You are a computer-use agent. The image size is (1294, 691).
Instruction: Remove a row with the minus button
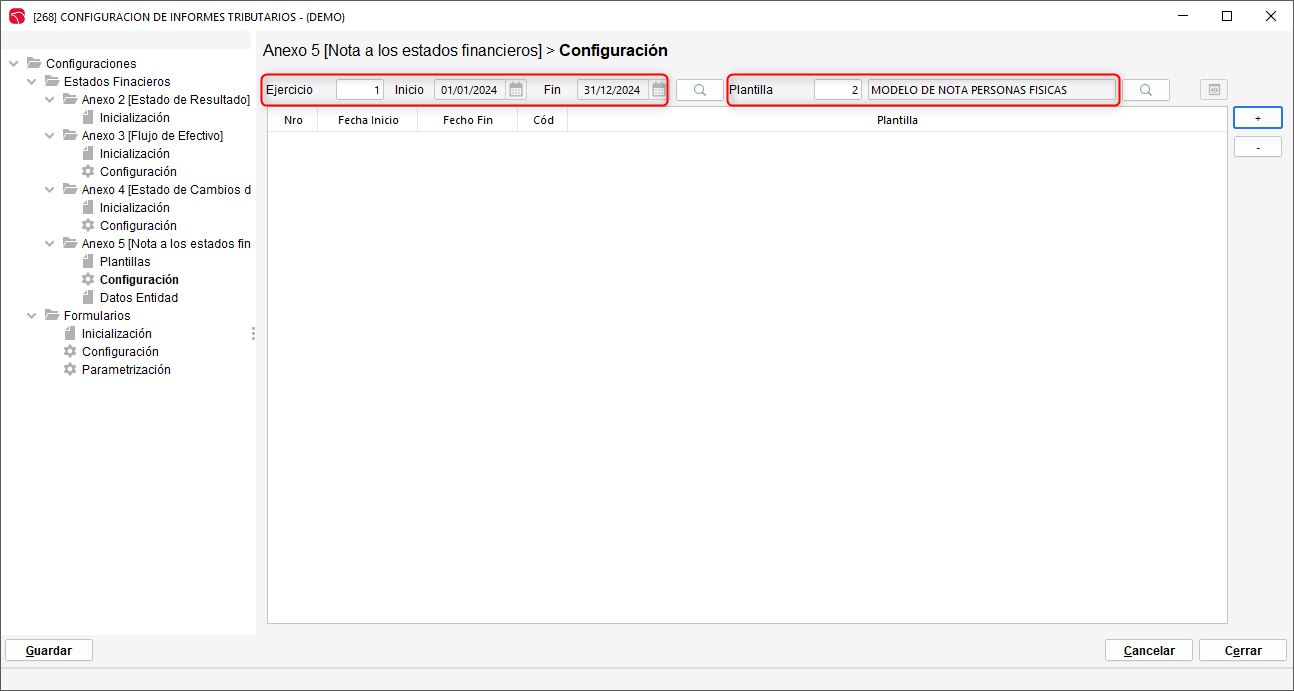tap(1257, 147)
